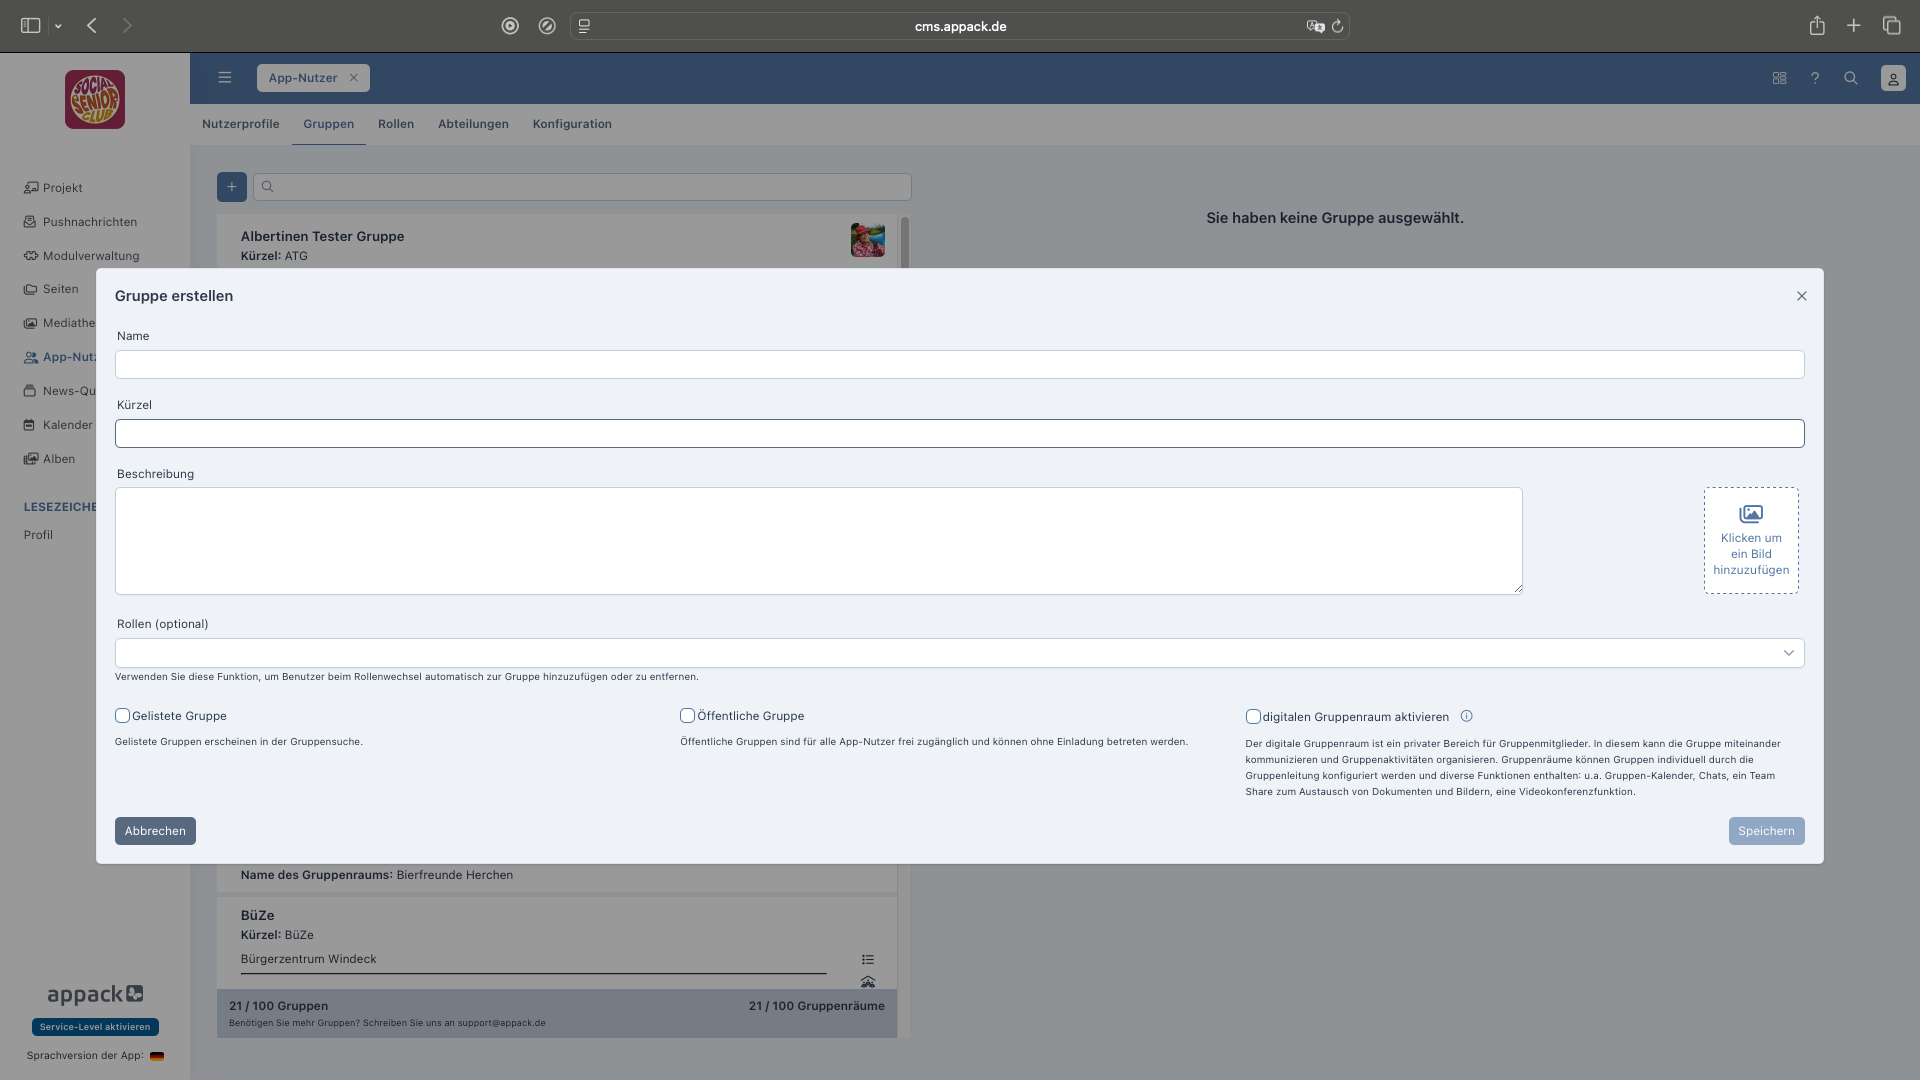Click the search magnifier in top bar
The height and width of the screenshot is (1080, 1920).
click(1850, 78)
